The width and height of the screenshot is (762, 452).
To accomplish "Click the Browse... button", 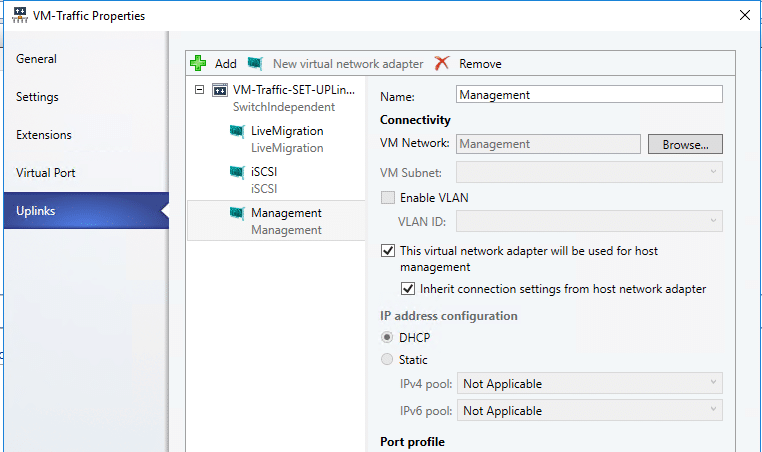I will [685, 144].
